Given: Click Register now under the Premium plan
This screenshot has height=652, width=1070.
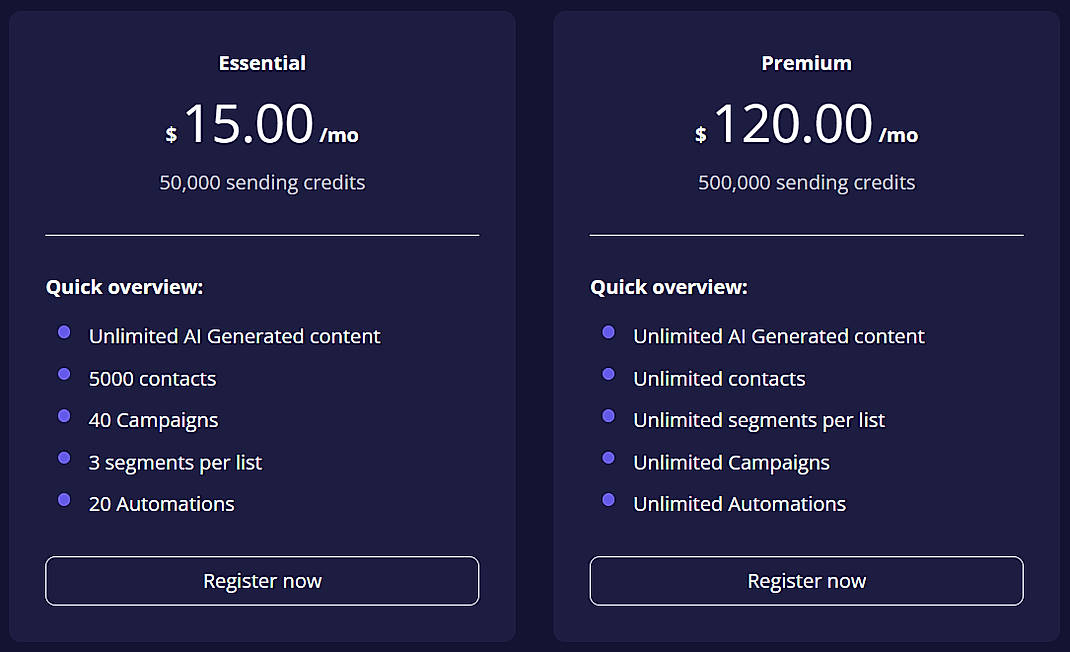Looking at the screenshot, I should pyautogui.click(x=806, y=580).
